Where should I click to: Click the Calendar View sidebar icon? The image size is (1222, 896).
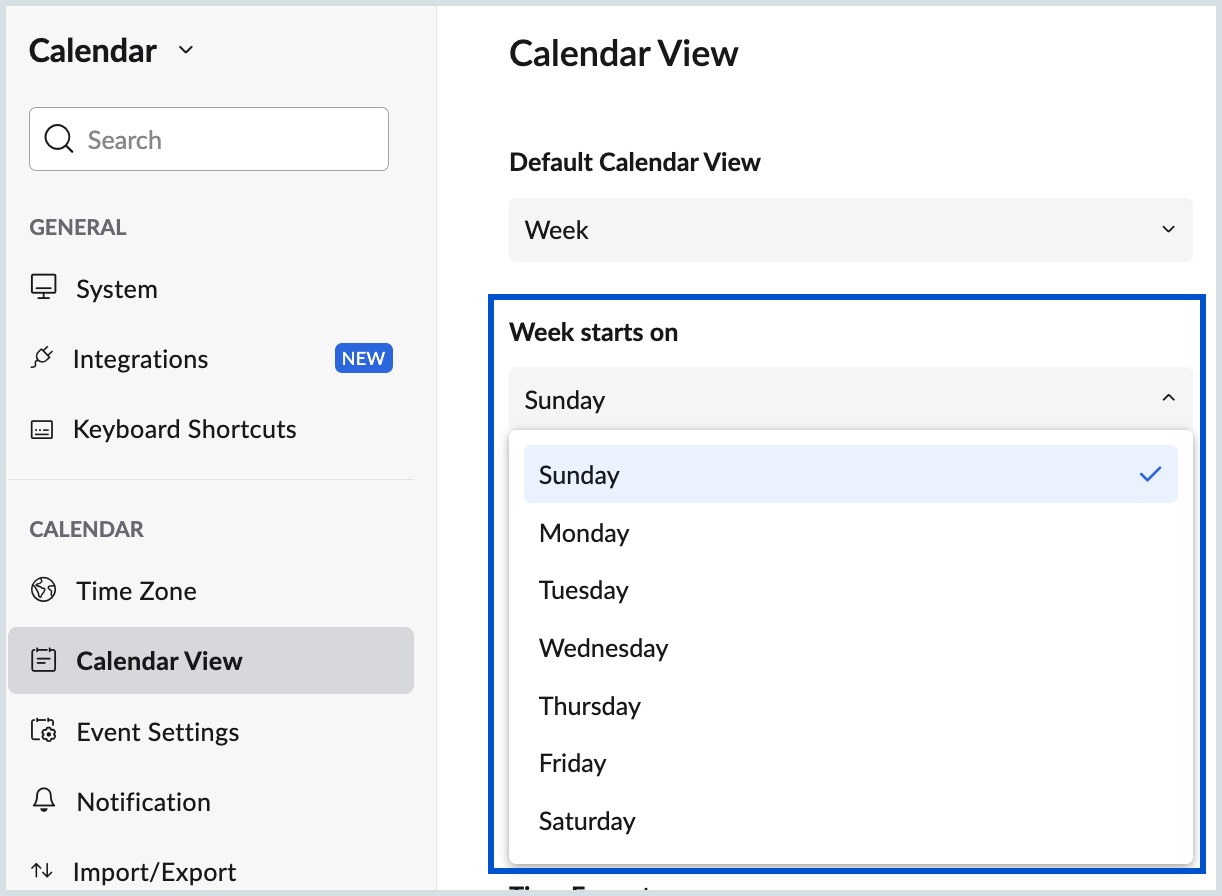point(43,661)
